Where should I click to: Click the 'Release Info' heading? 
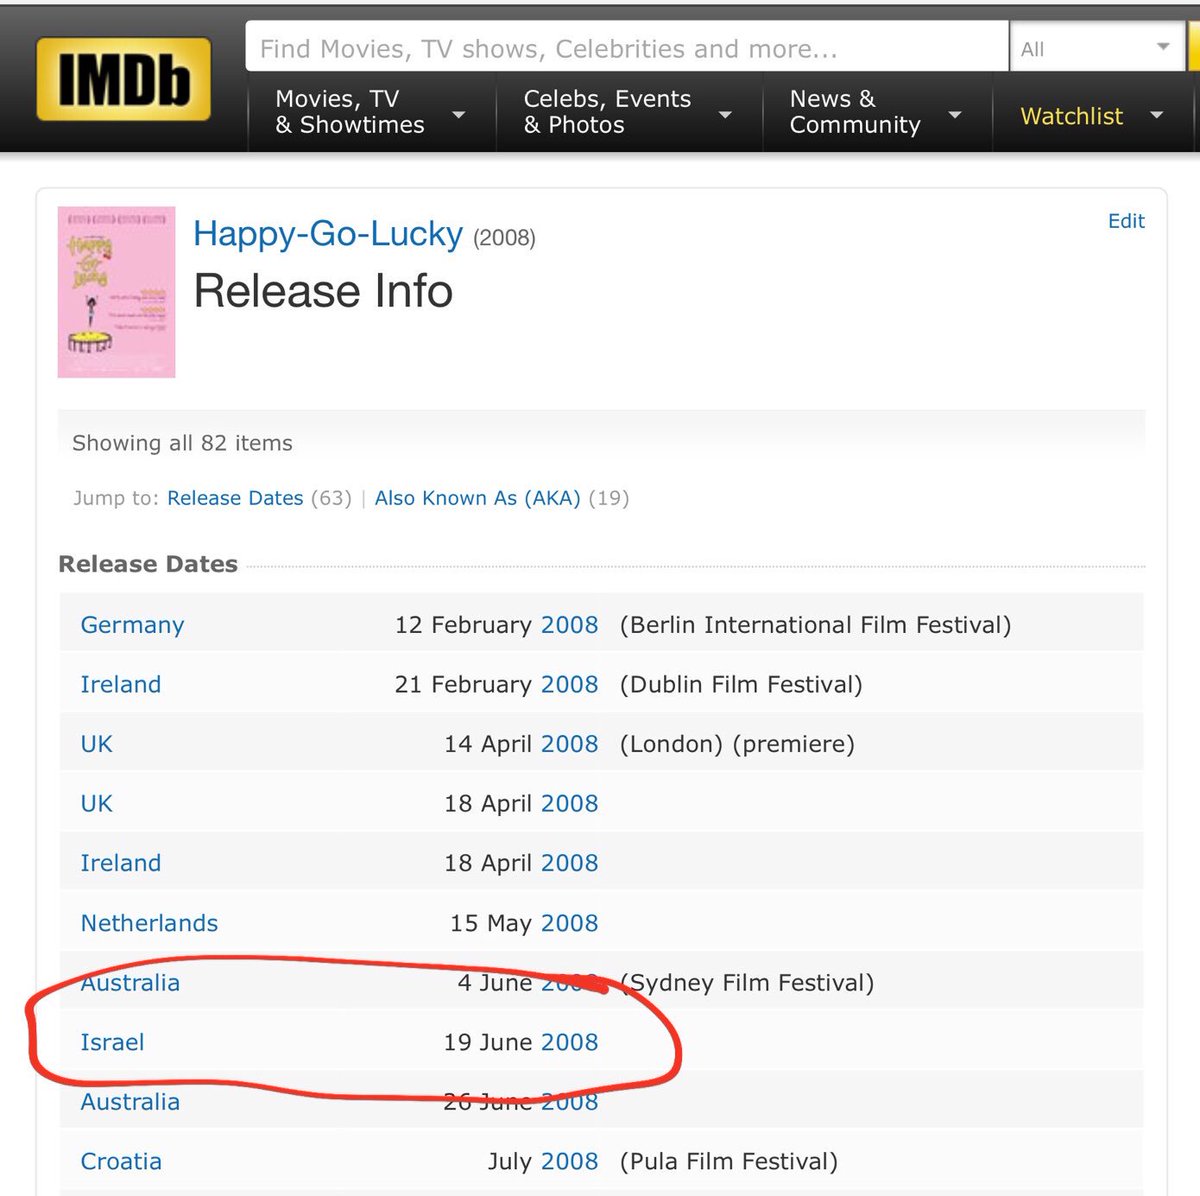[323, 291]
